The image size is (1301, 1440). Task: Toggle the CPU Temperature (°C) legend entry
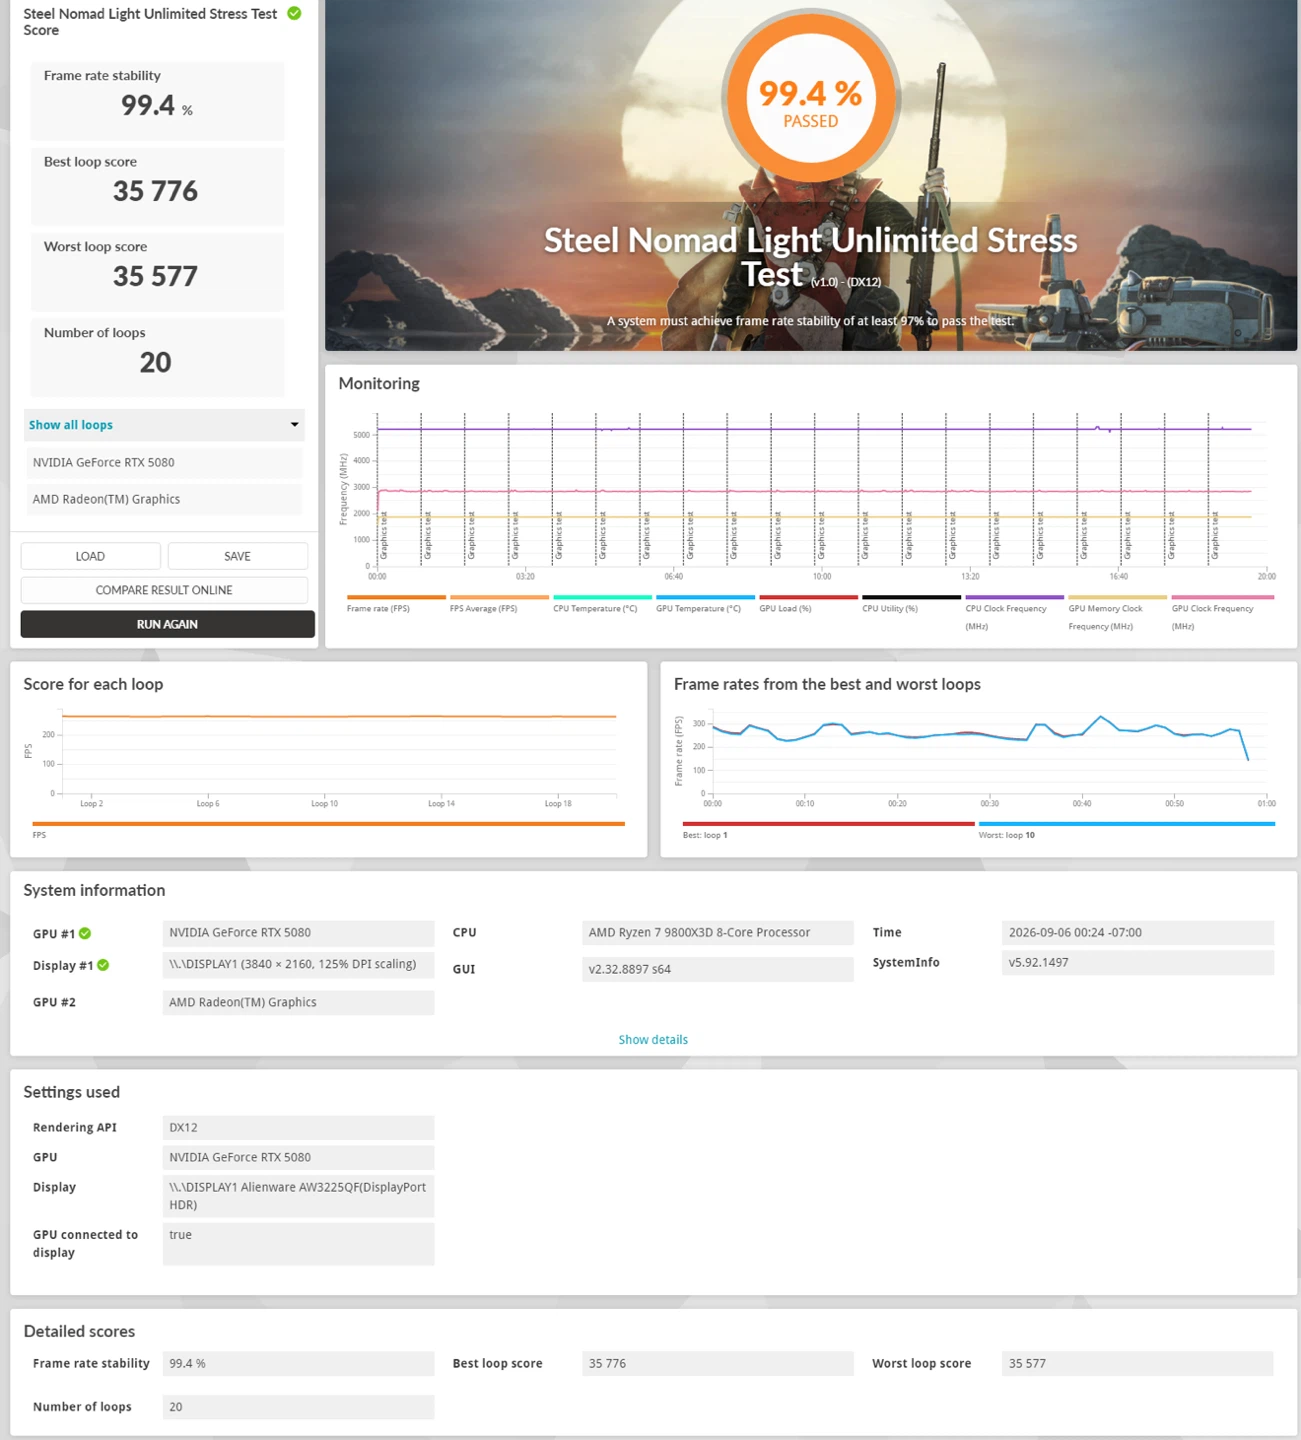602,604
